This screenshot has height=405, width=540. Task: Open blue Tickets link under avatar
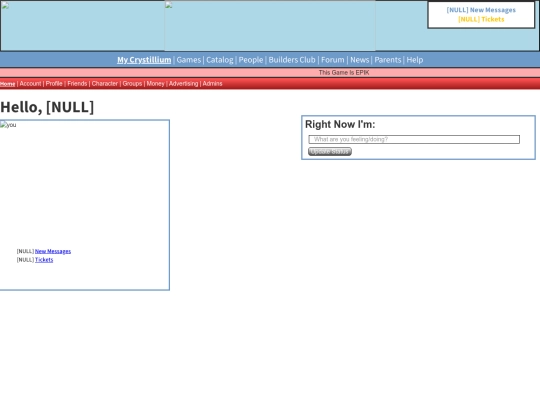click(44, 260)
